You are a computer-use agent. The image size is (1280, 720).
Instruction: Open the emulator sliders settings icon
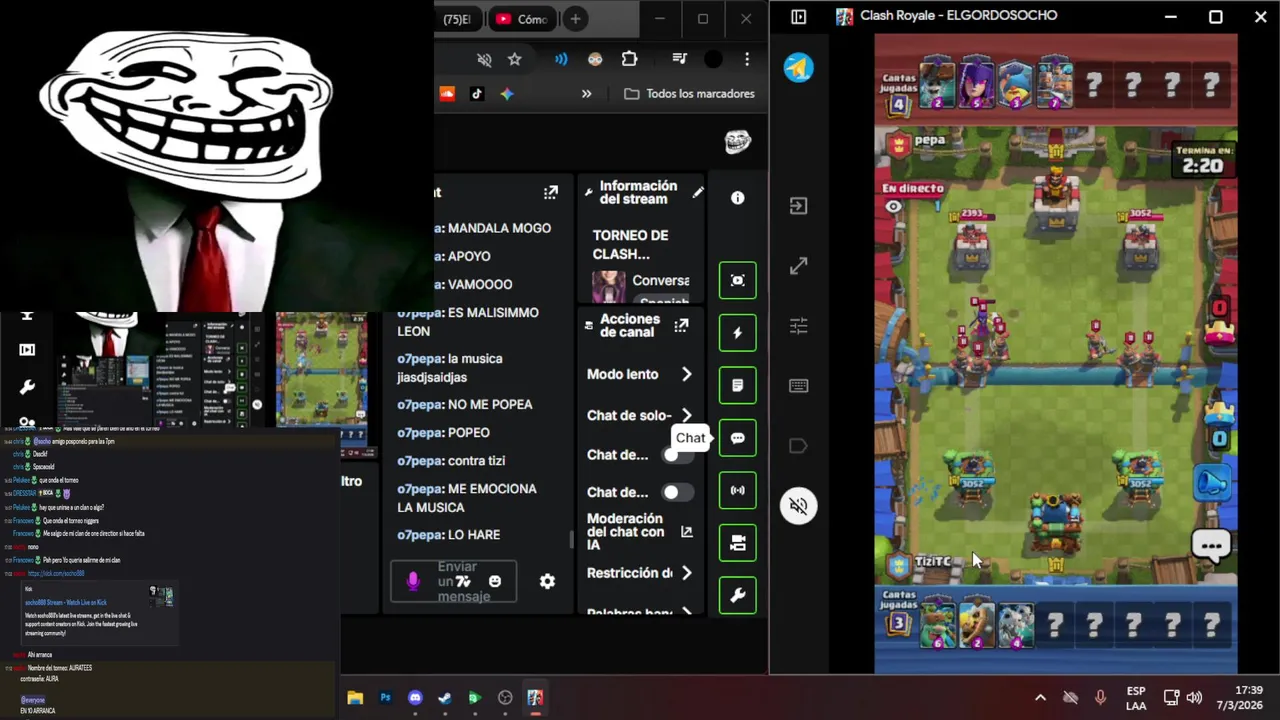coord(798,326)
